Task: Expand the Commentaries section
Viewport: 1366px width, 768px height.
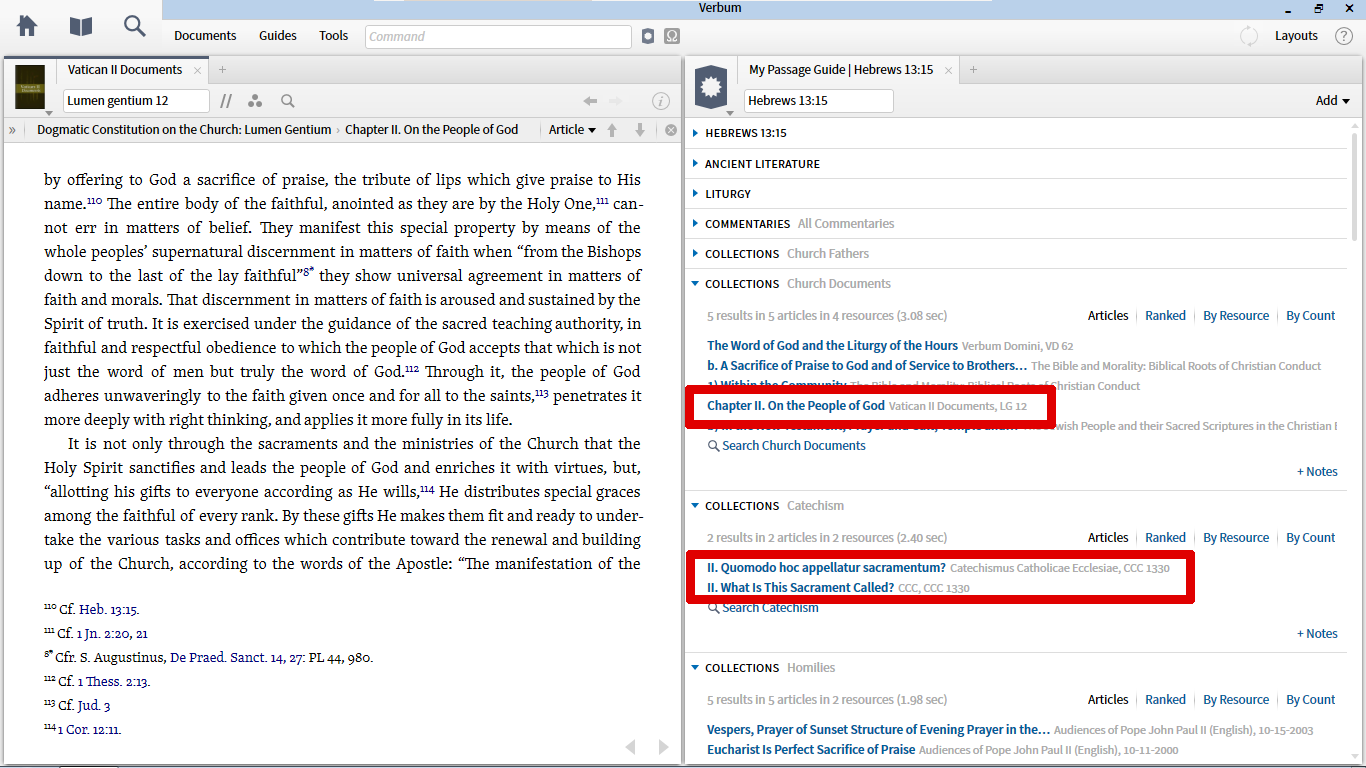Action: (x=695, y=223)
